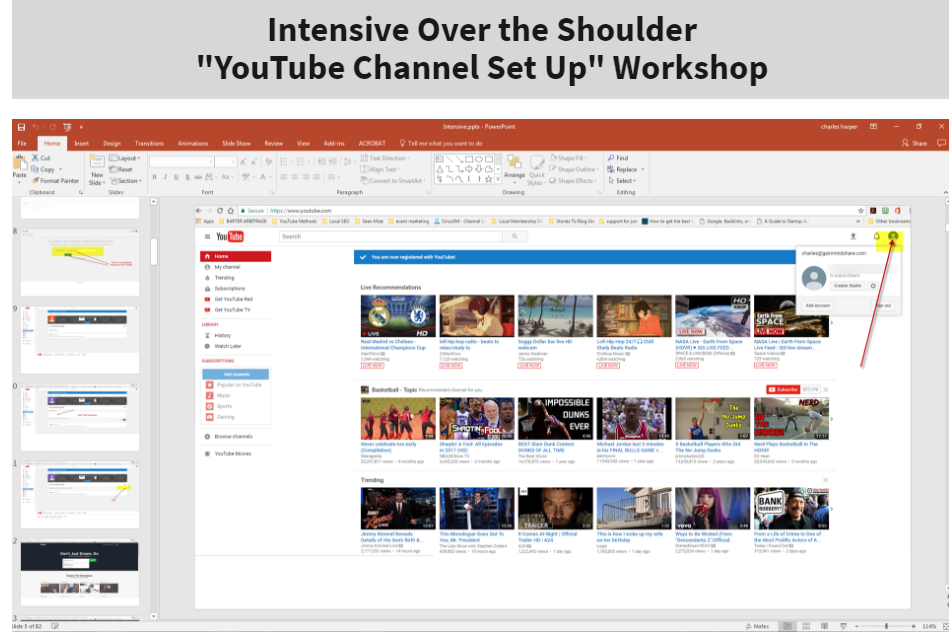Switch to the Transitions tab

pyautogui.click(x=149, y=143)
